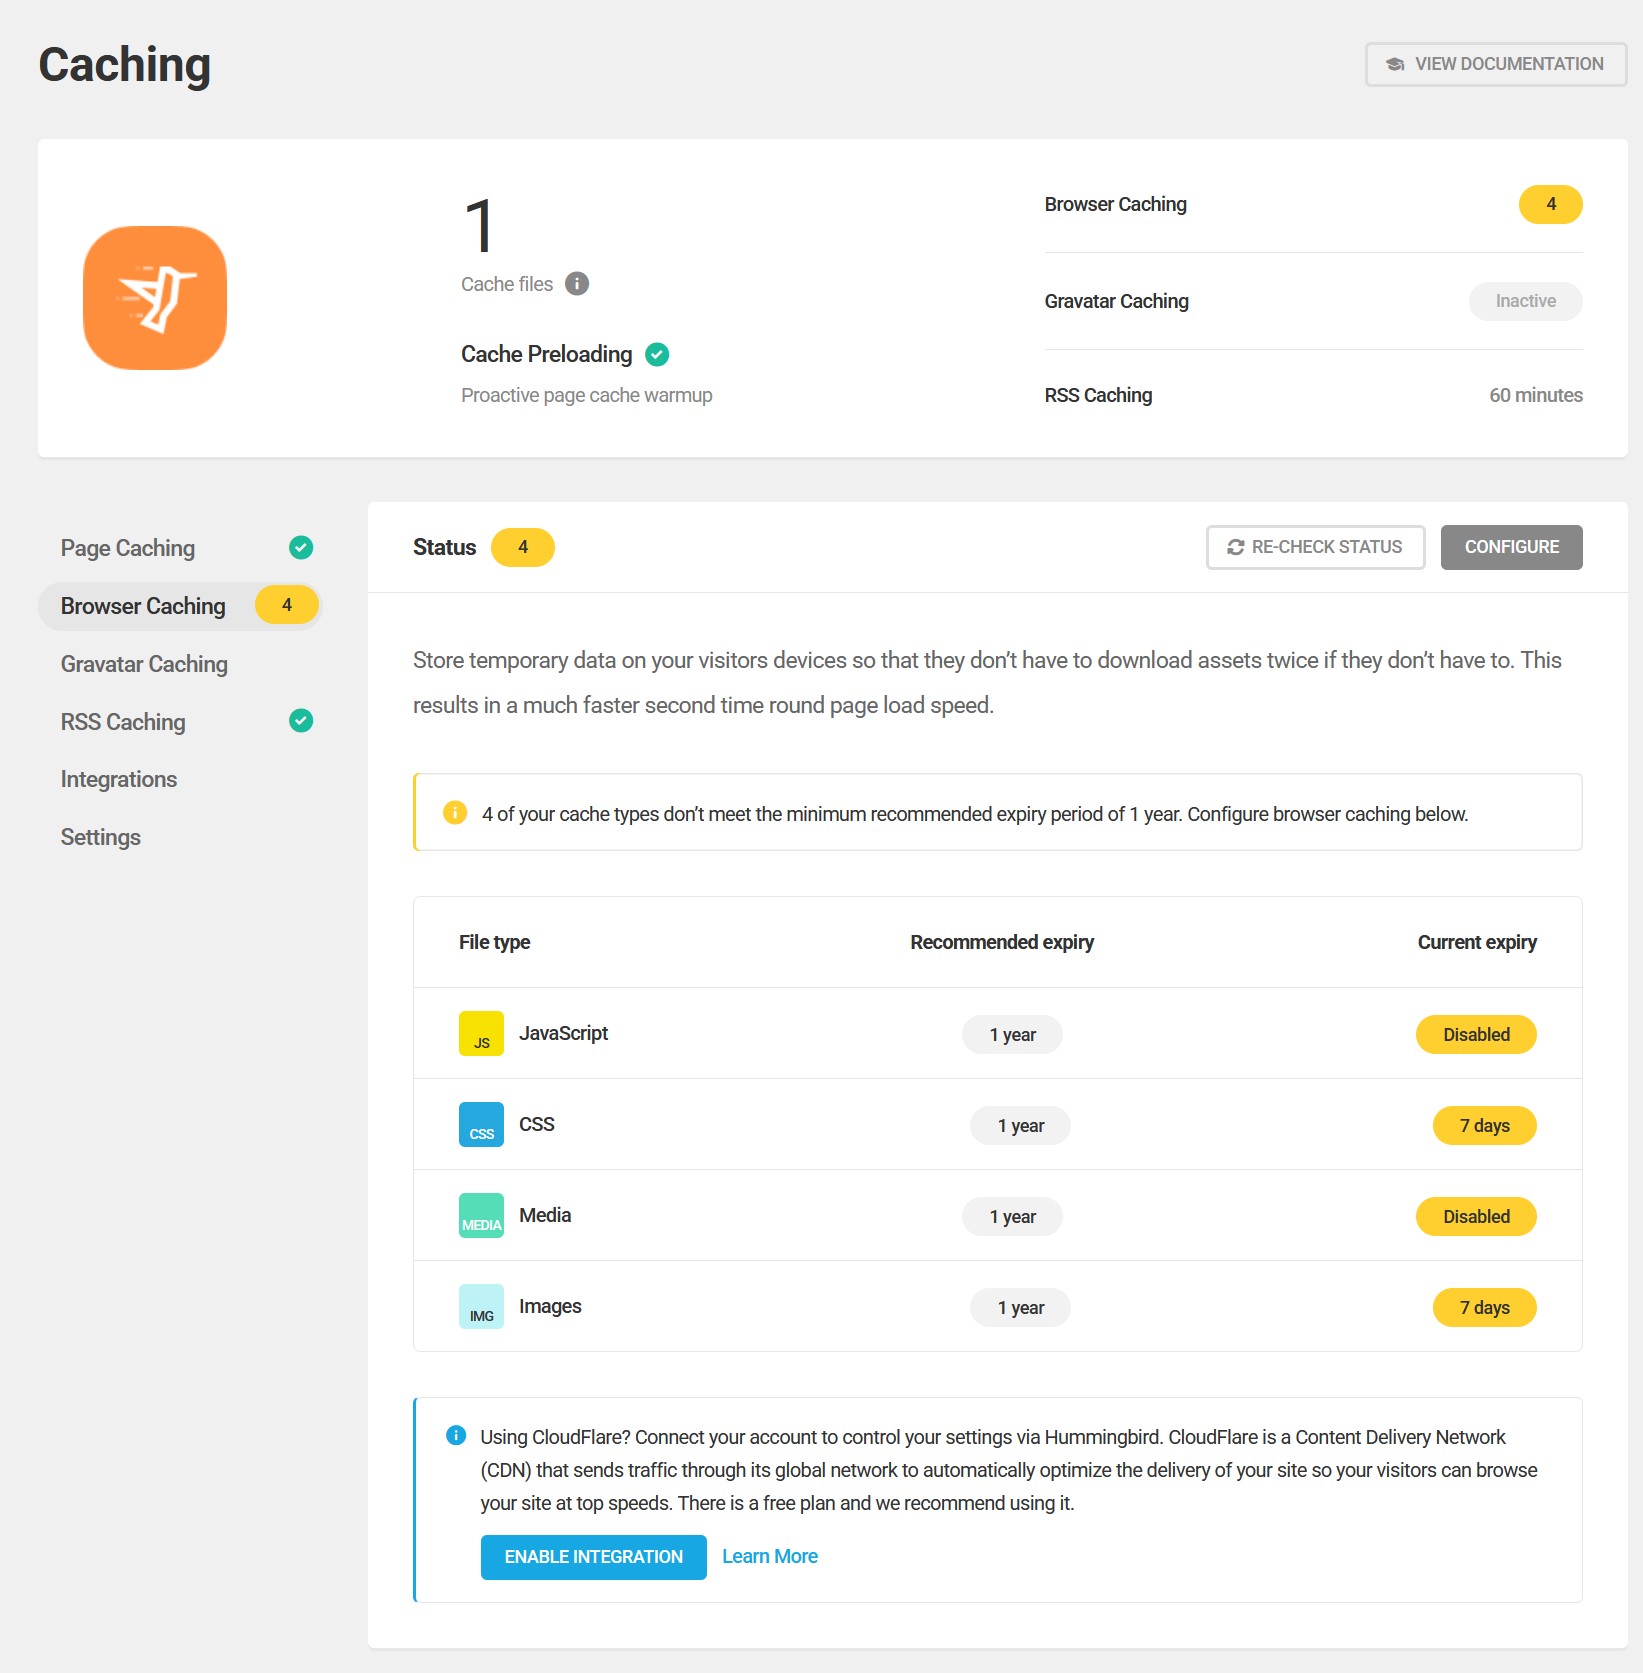This screenshot has height=1673, width=1643.
Task: Open Settings in the caching sidebar
Action: [101, 837]
